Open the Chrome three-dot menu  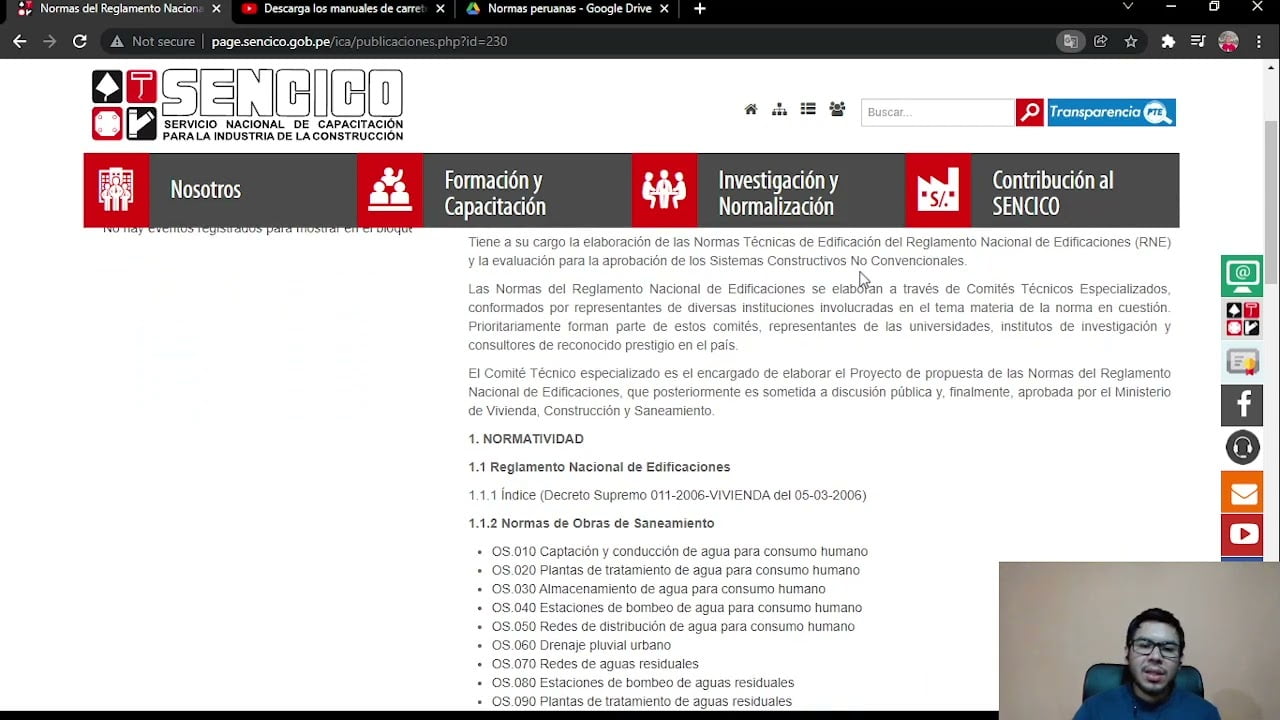(x=1259, y=41)
